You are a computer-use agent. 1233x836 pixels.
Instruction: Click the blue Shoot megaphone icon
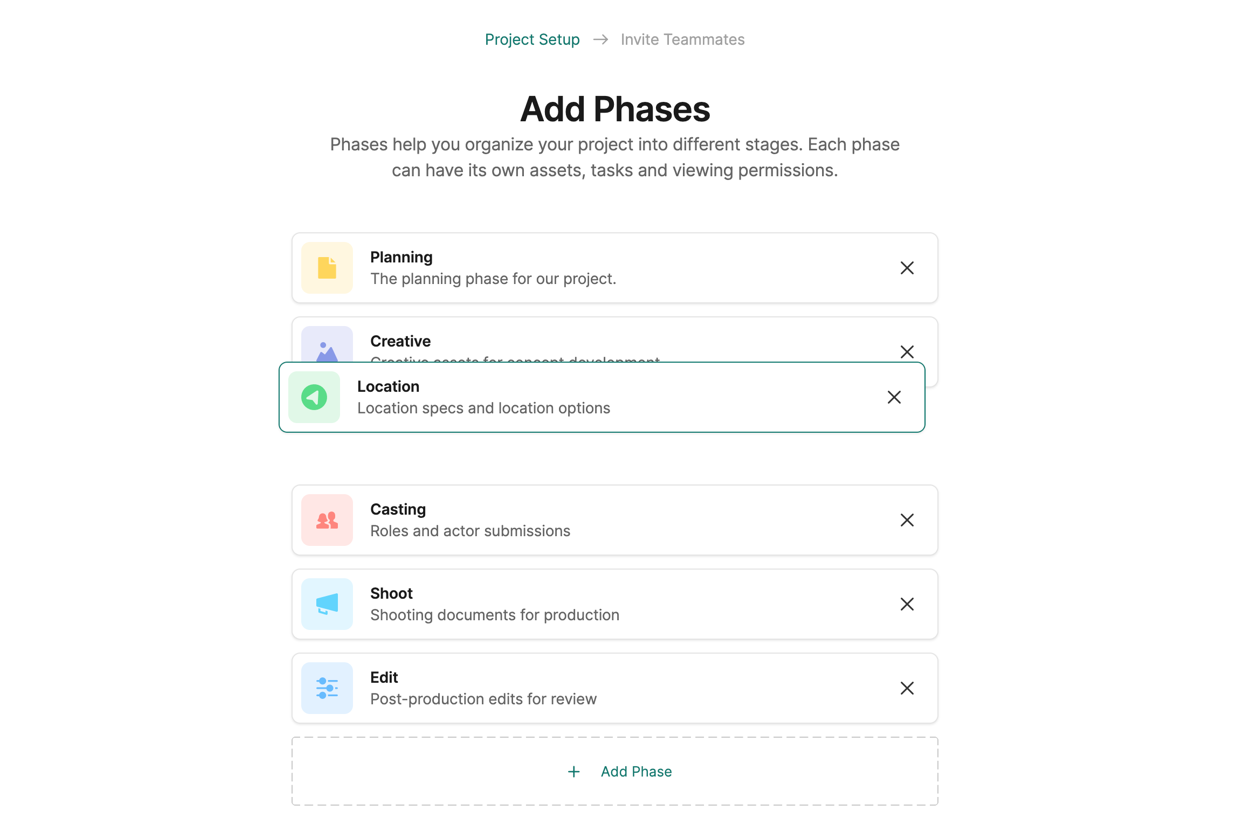[327, 604]
